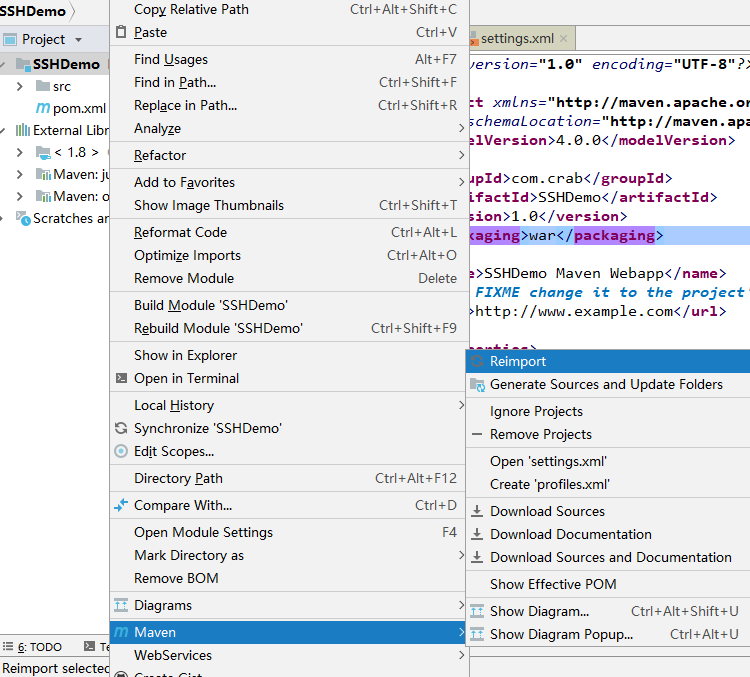Viewport: 750px width, 677px height.
Task: Click the Remove Projects minus icon
Action: pyautogui.click(x=477, y=434)
